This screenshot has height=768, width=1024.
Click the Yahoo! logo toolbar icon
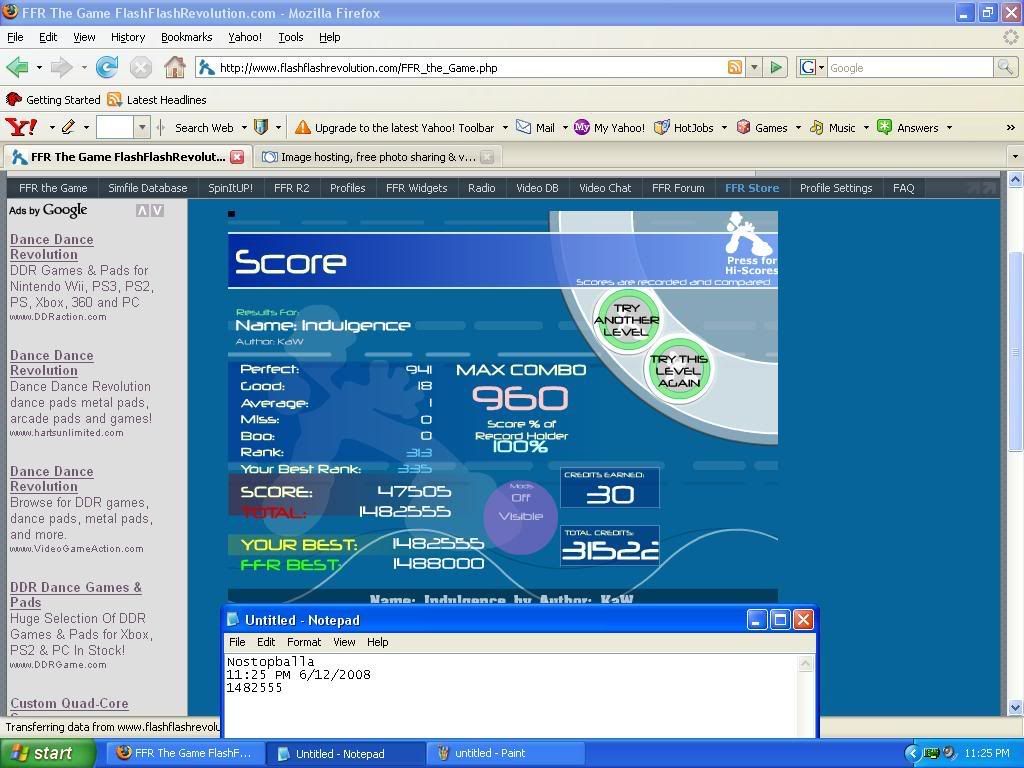(x=21, y=128)
